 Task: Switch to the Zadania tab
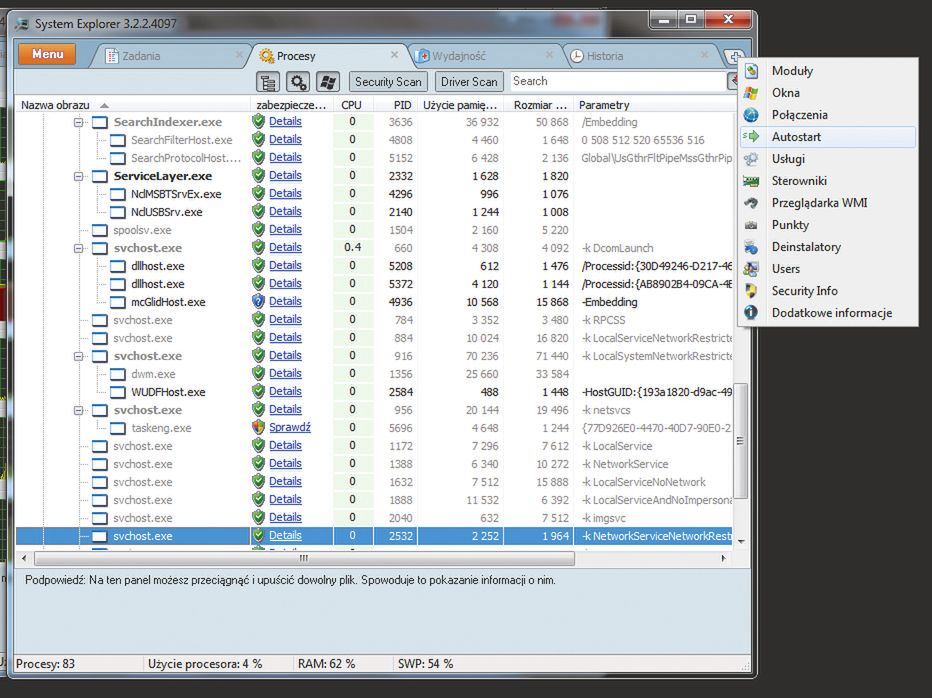point(172,56)
